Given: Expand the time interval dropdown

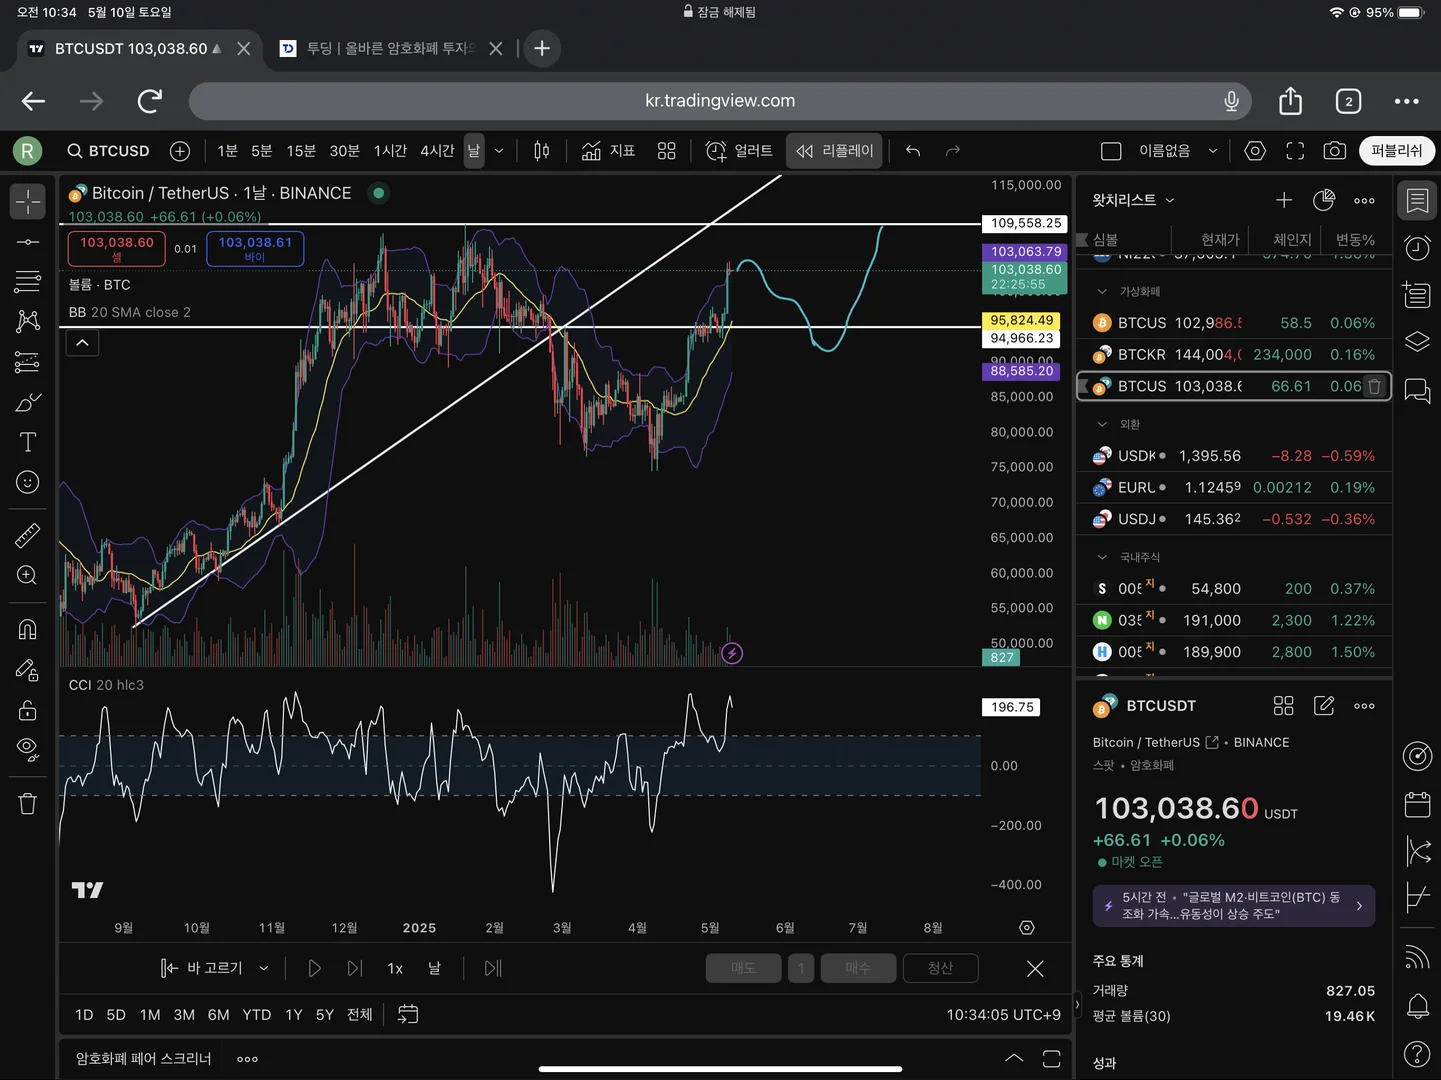Looking at the screenshot, I should [x=499, y=151].
